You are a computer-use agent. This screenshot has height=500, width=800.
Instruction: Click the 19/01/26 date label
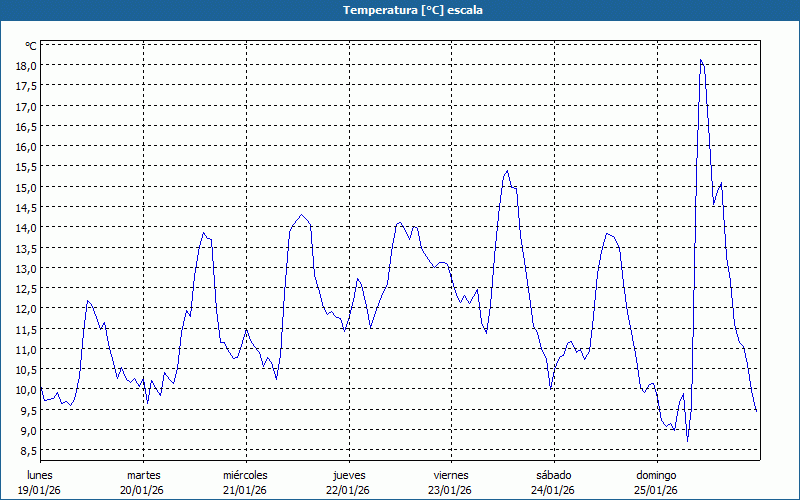click(40, 490)
